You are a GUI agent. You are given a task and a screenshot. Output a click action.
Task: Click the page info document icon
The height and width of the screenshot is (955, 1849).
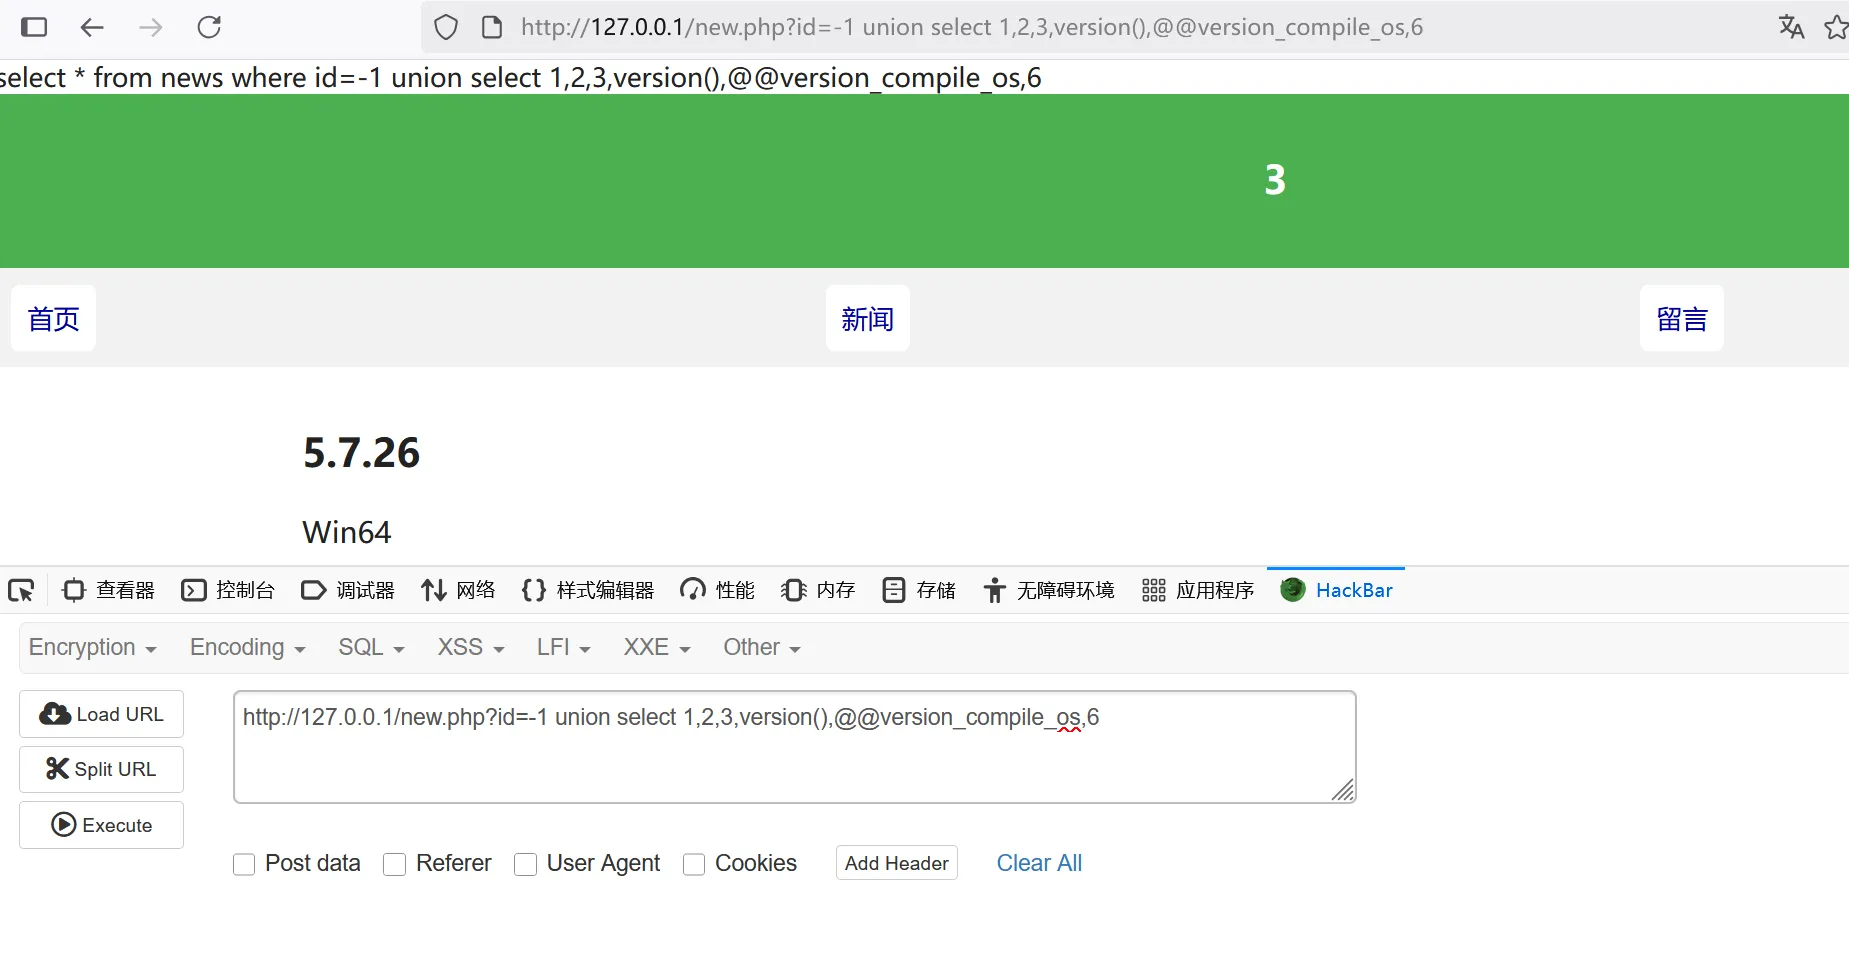[x=492, y=27]
